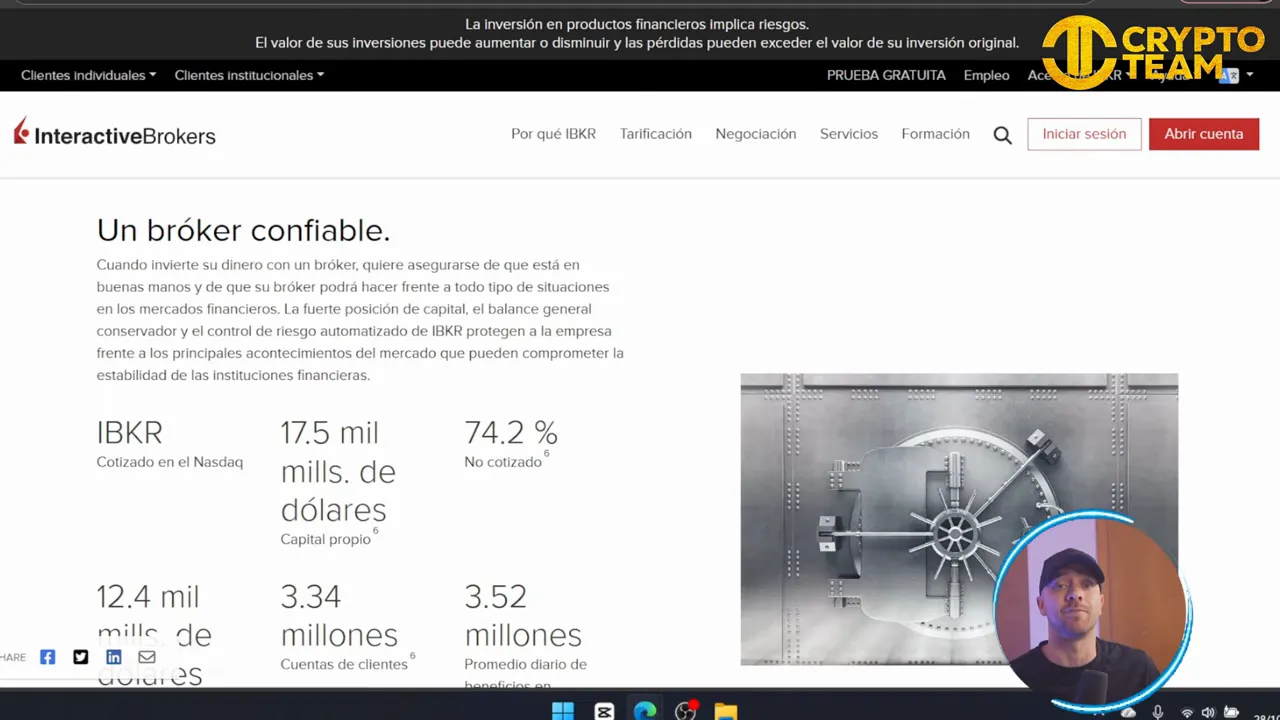
Task: Open the Windows Start menu
Action: 563,711
